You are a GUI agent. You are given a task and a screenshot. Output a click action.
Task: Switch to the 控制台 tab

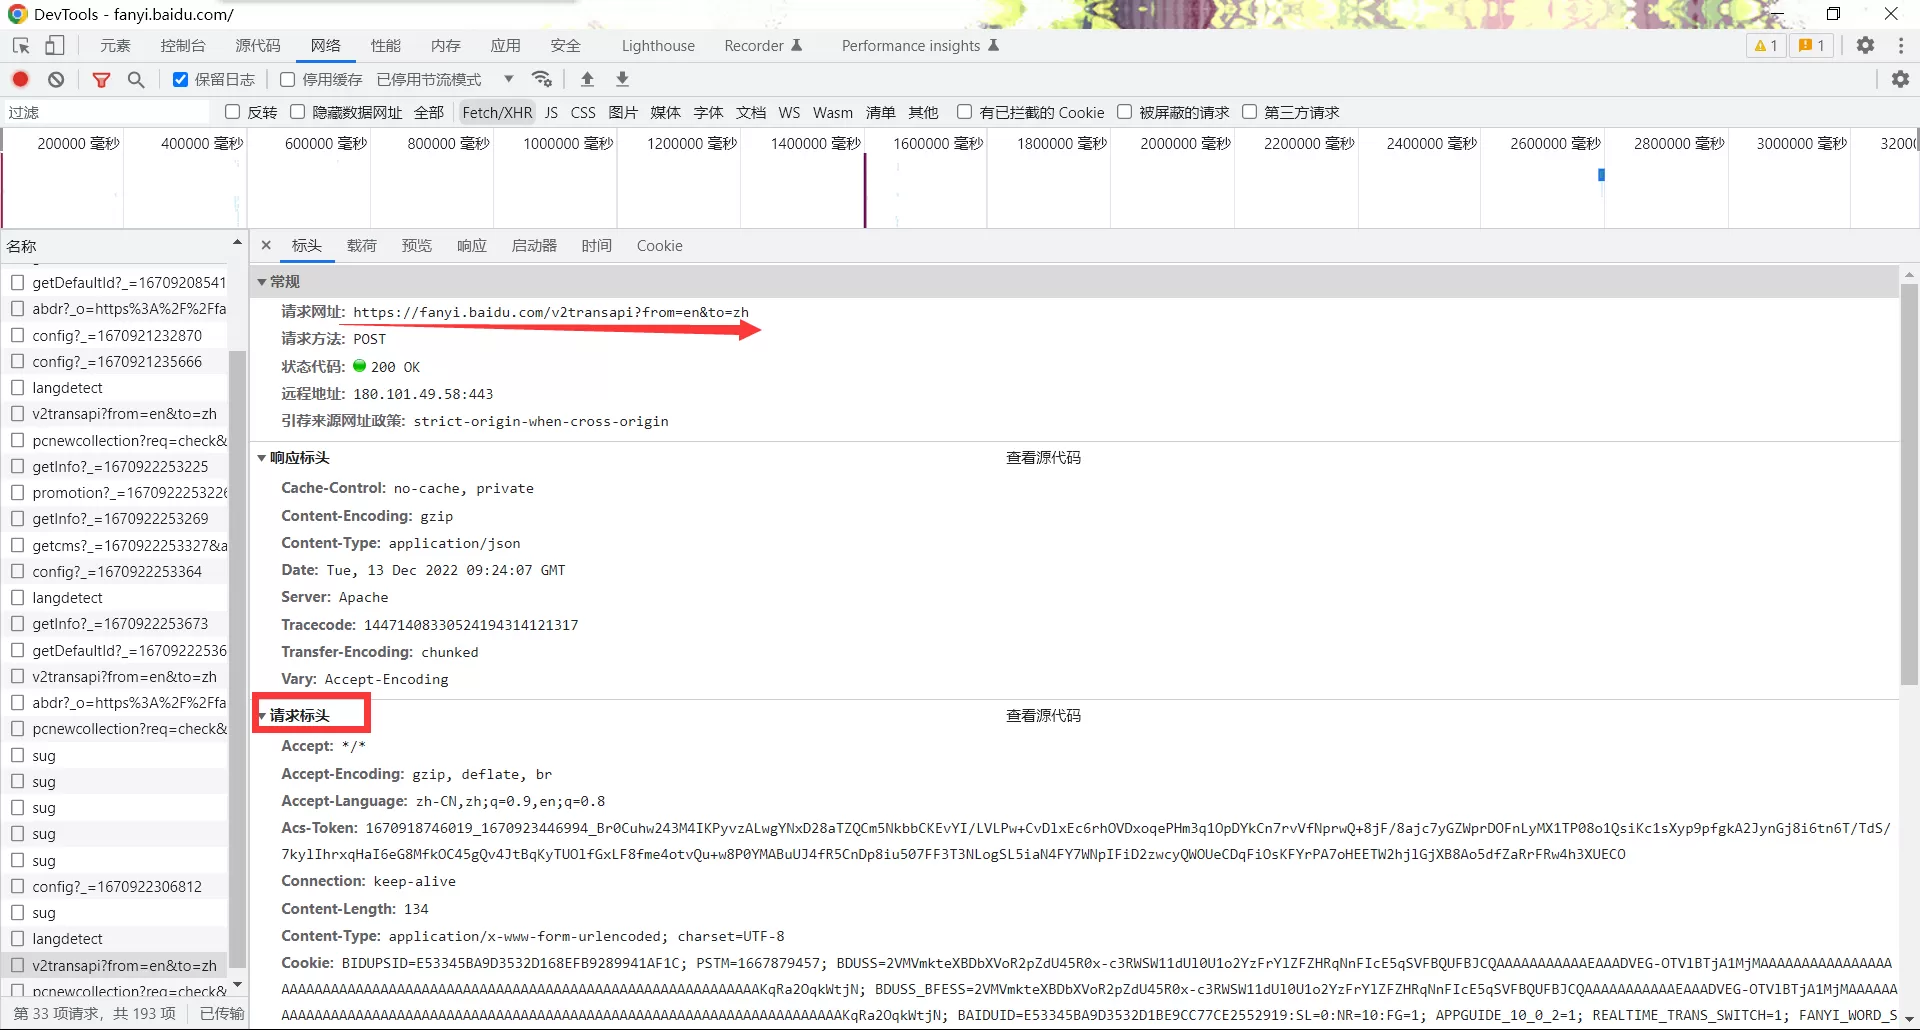tap(182, 46)
